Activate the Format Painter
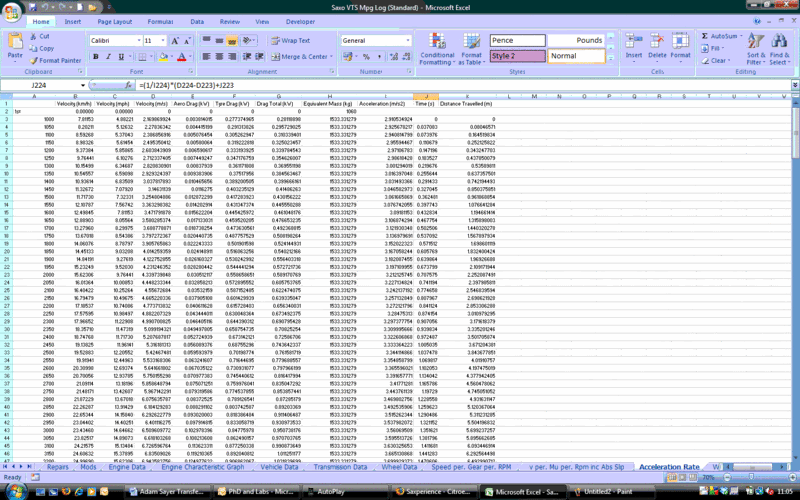The image size is (800, 500). 56,60
